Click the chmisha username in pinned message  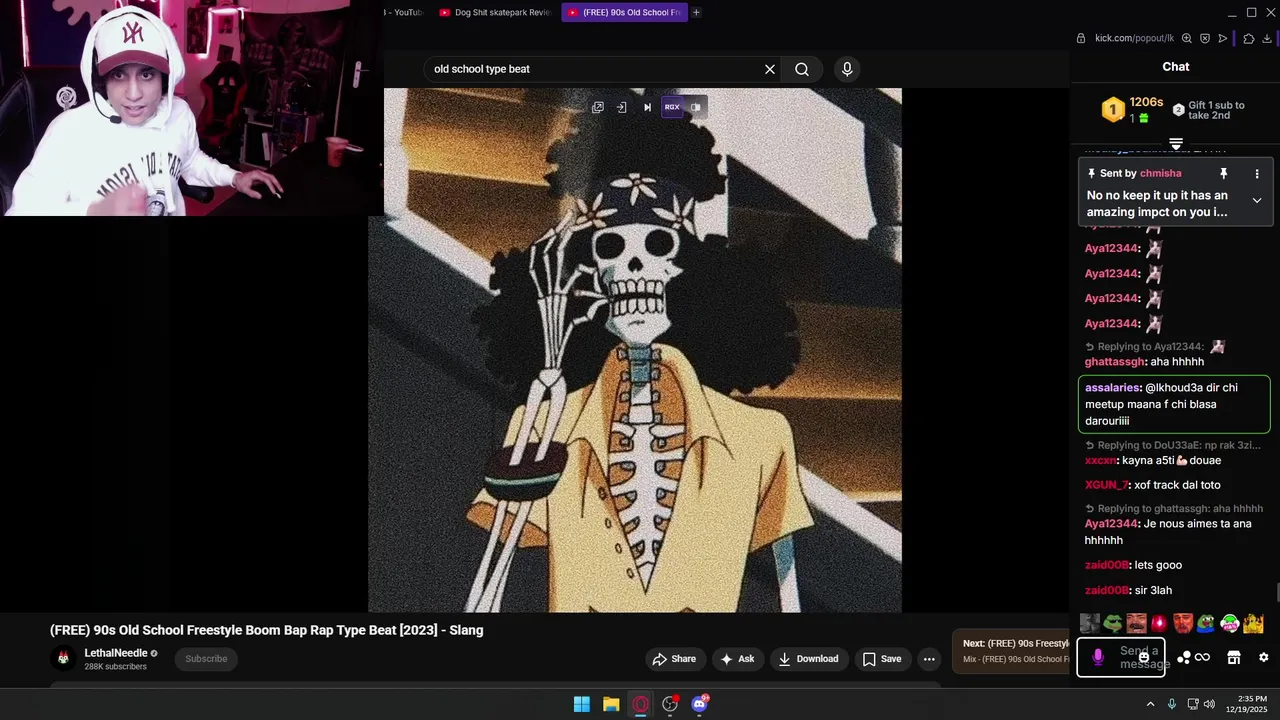[x=1160, y=173]
